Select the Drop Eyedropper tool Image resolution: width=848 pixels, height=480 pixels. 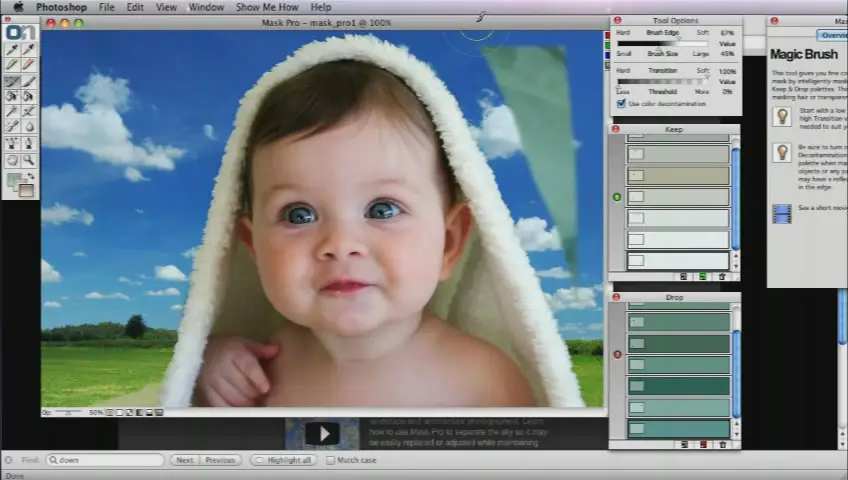[x=29, y=50]
